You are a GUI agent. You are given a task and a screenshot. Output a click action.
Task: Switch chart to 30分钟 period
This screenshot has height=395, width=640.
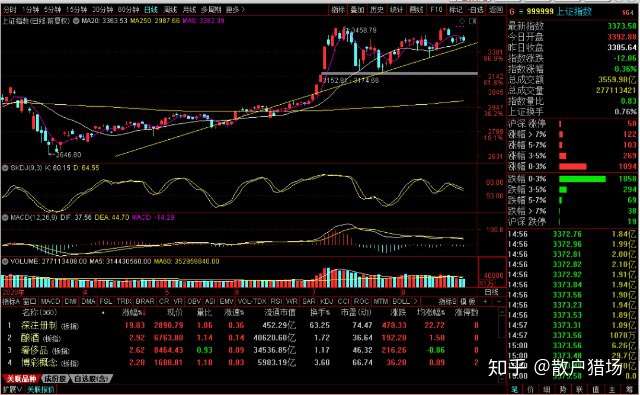[x=102, y=9]
